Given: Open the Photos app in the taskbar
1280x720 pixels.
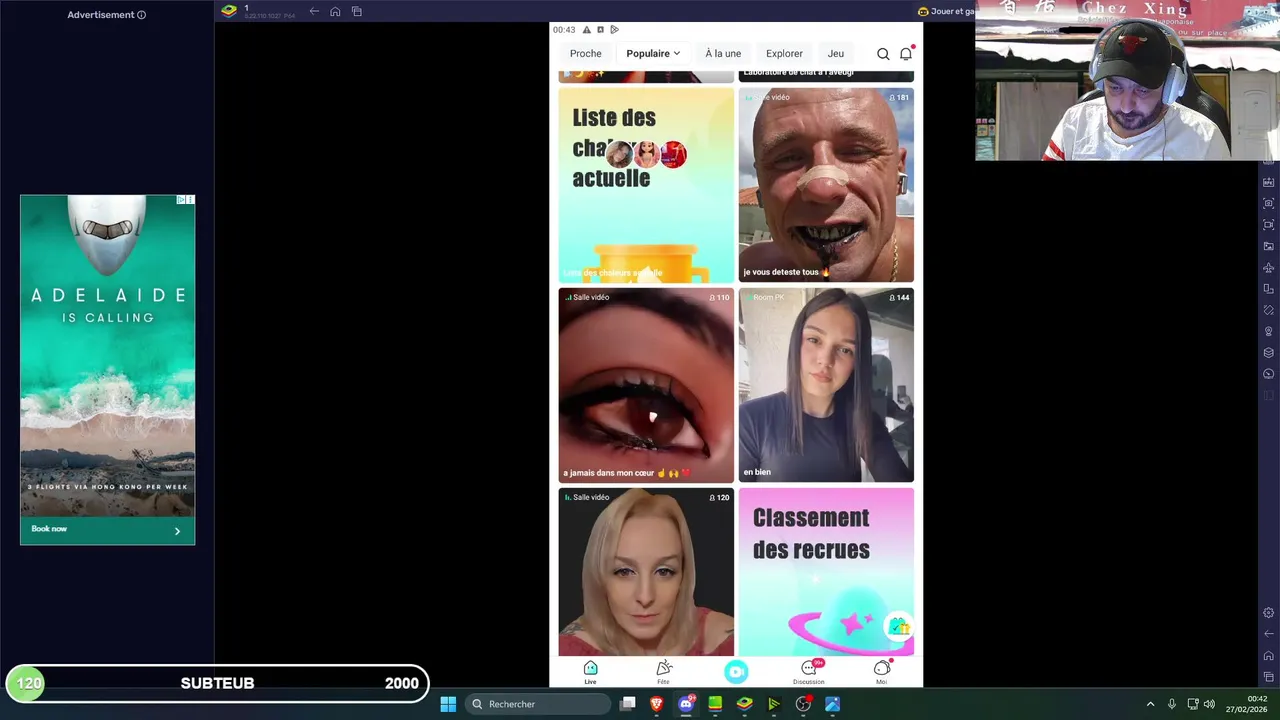Looking at the screenshot, I should (x=832, y=704).
